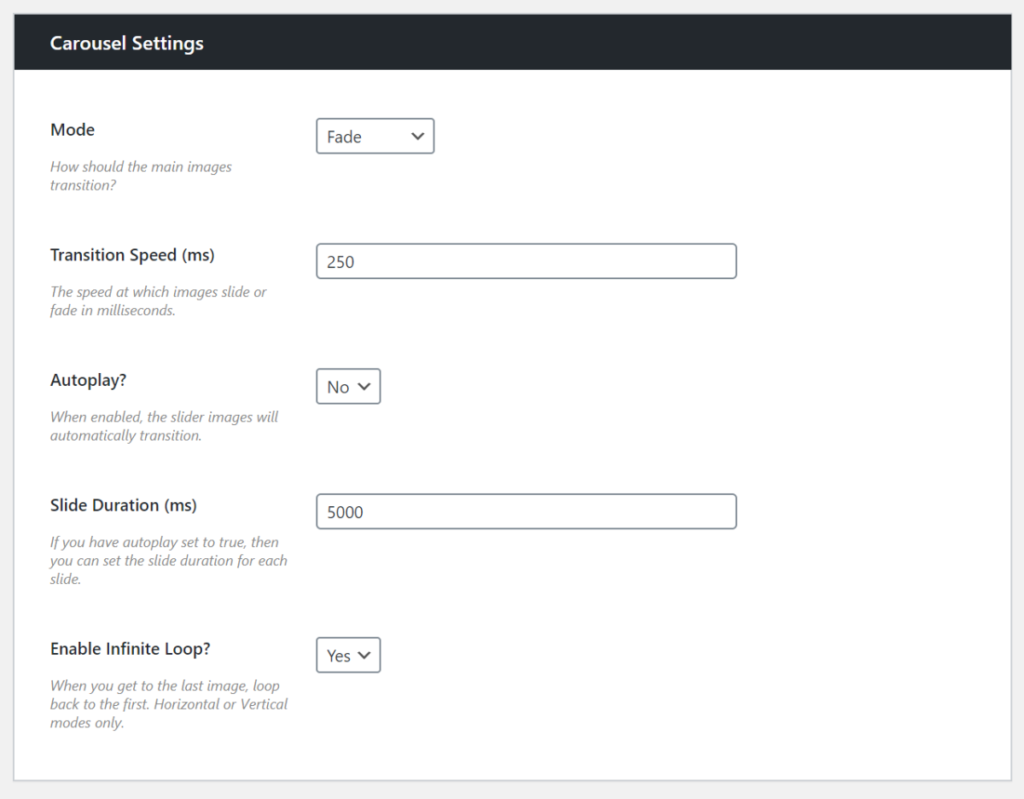Click the fade transition help text
The width and height of the screenshot is (1024, 799).
(140, 176)
